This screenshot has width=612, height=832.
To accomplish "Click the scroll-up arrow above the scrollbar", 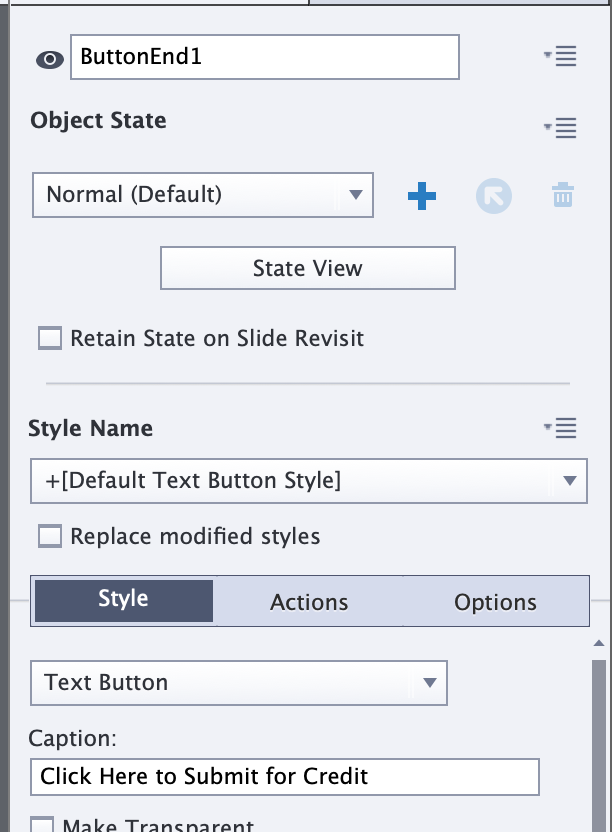I will click(x=599, y=643).
